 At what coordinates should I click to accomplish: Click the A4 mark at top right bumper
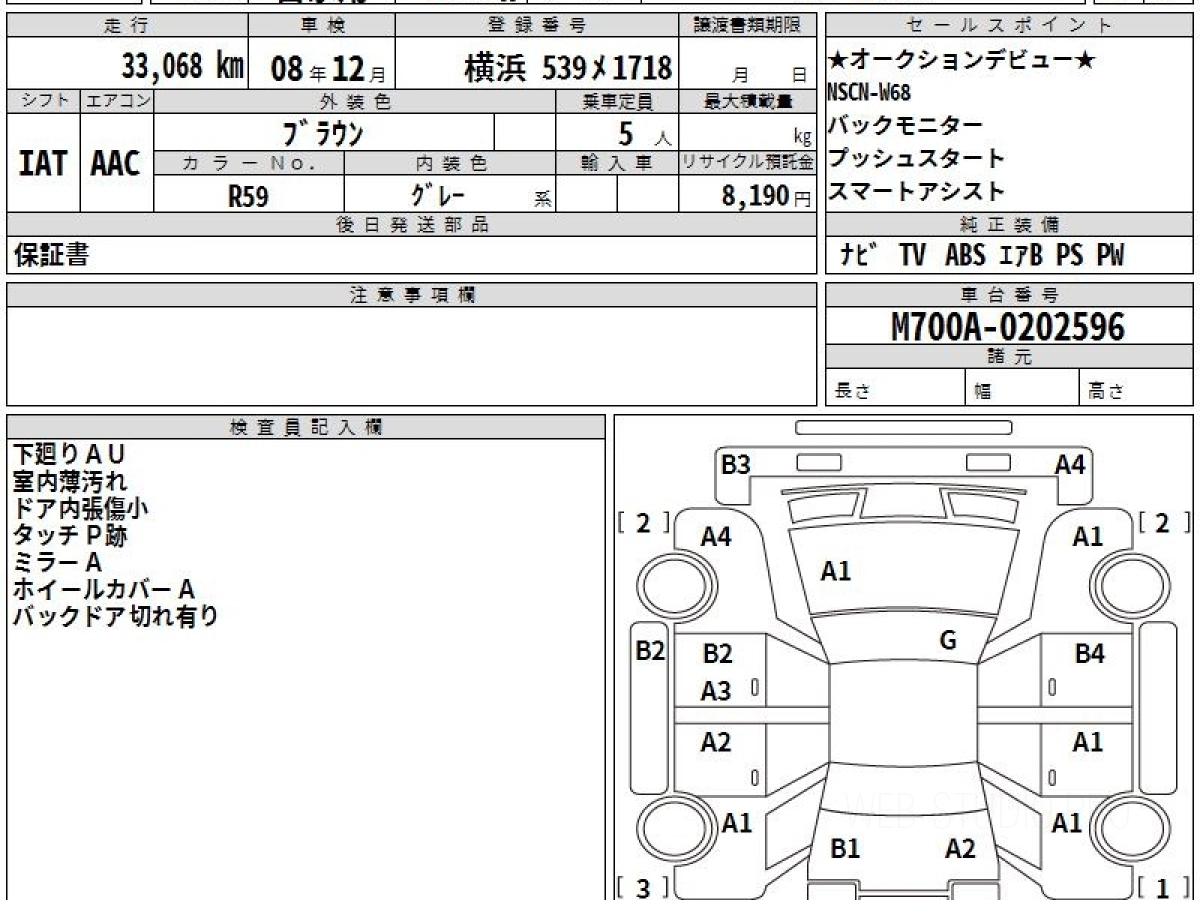click(1070, 464)
